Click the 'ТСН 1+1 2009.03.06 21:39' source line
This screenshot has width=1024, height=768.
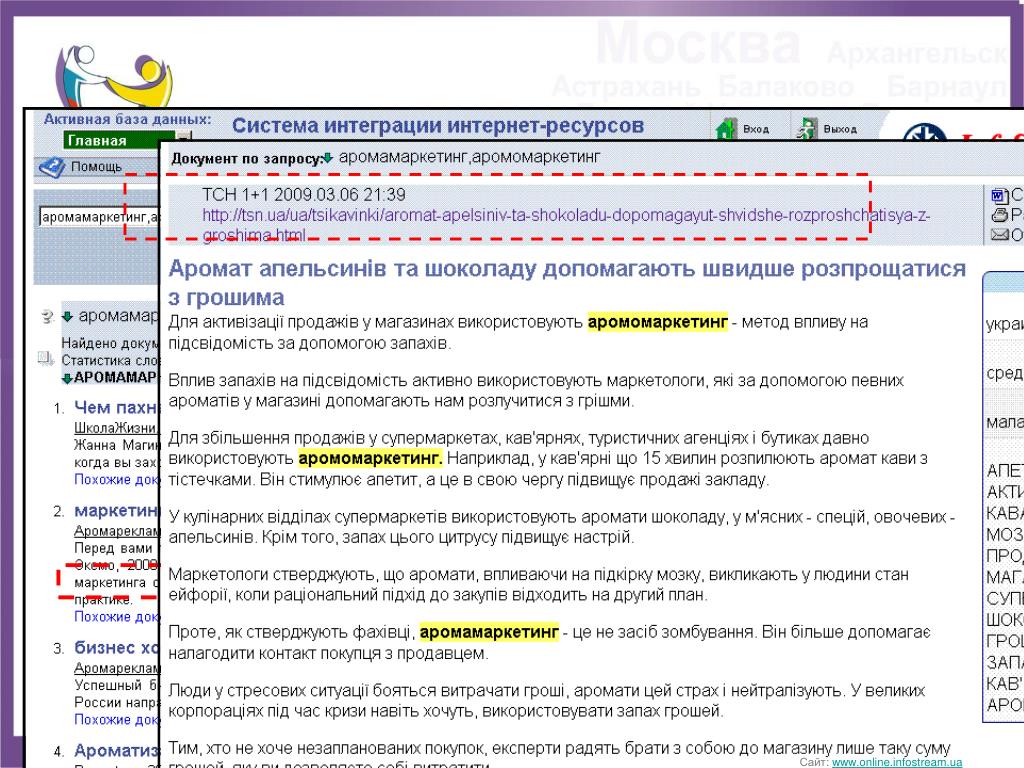[304, 195]
